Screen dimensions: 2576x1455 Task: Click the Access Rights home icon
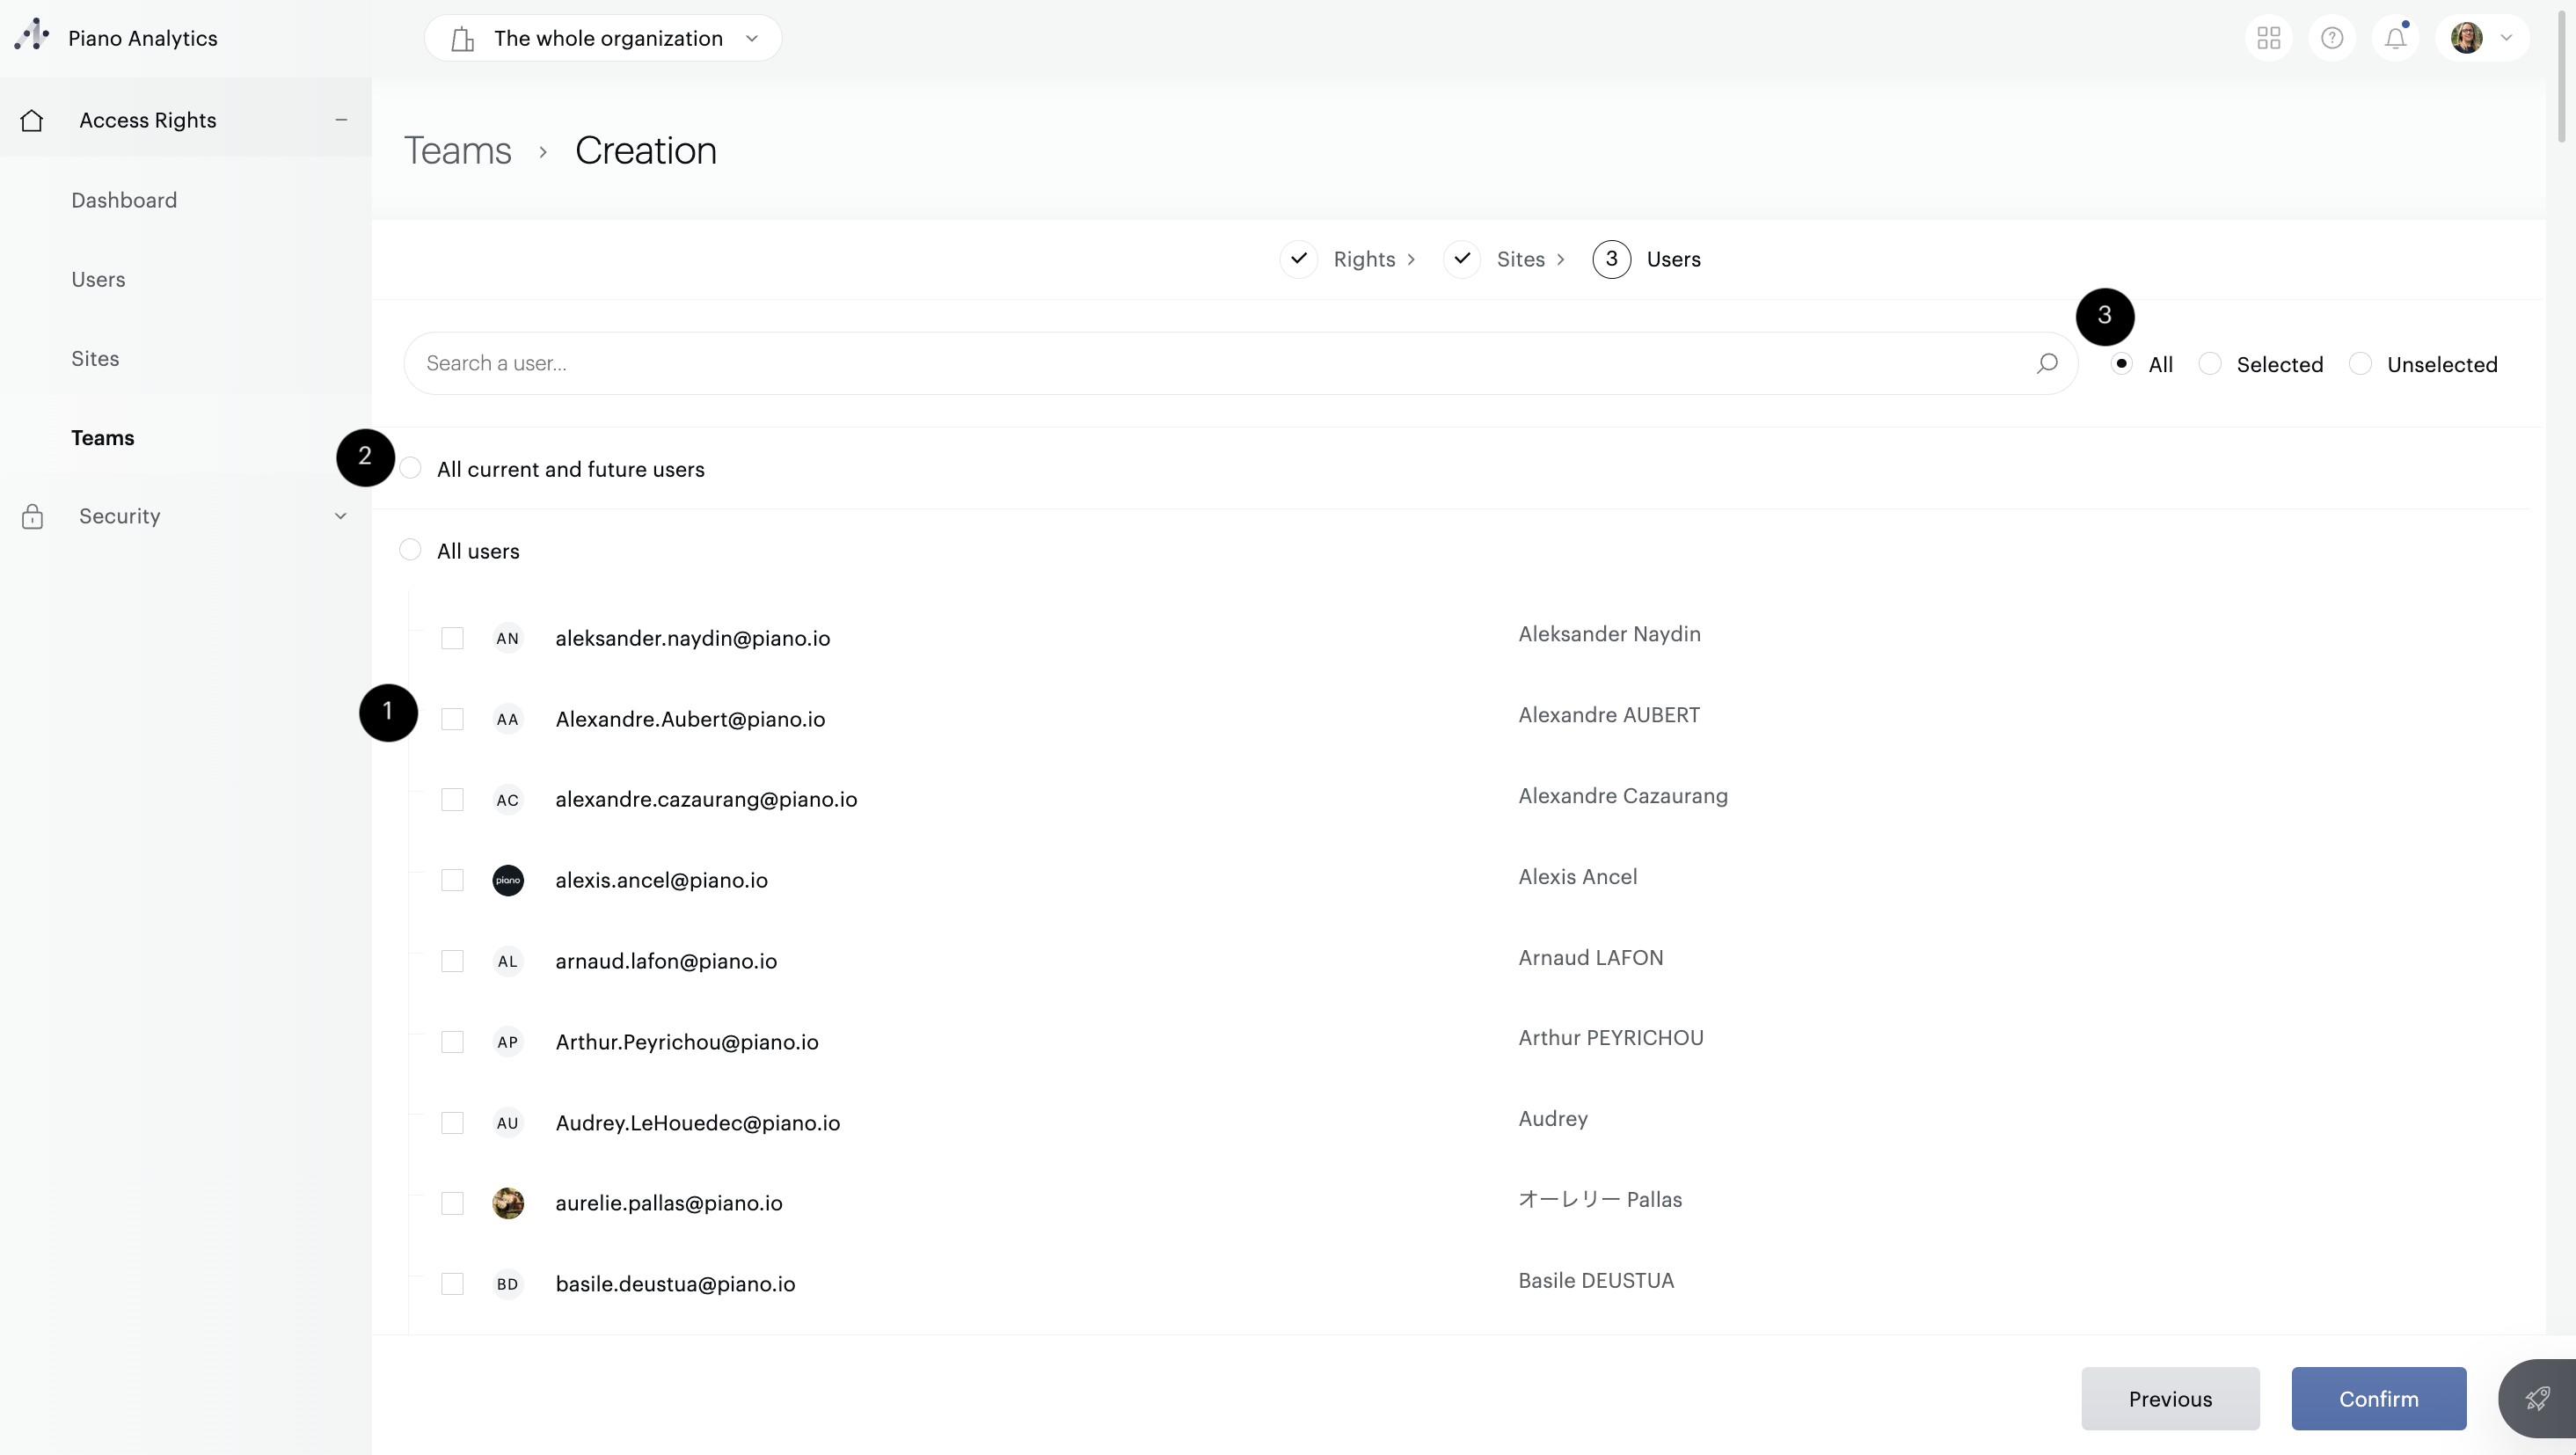tap(32, 120)
